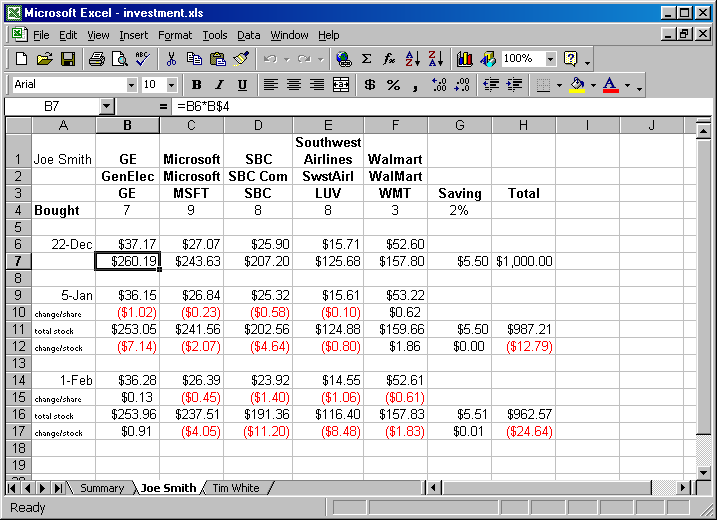The height and width of the screenshot is (520, 717).
Task: Go to the first sheet tab
Action: tap(12, 488)
